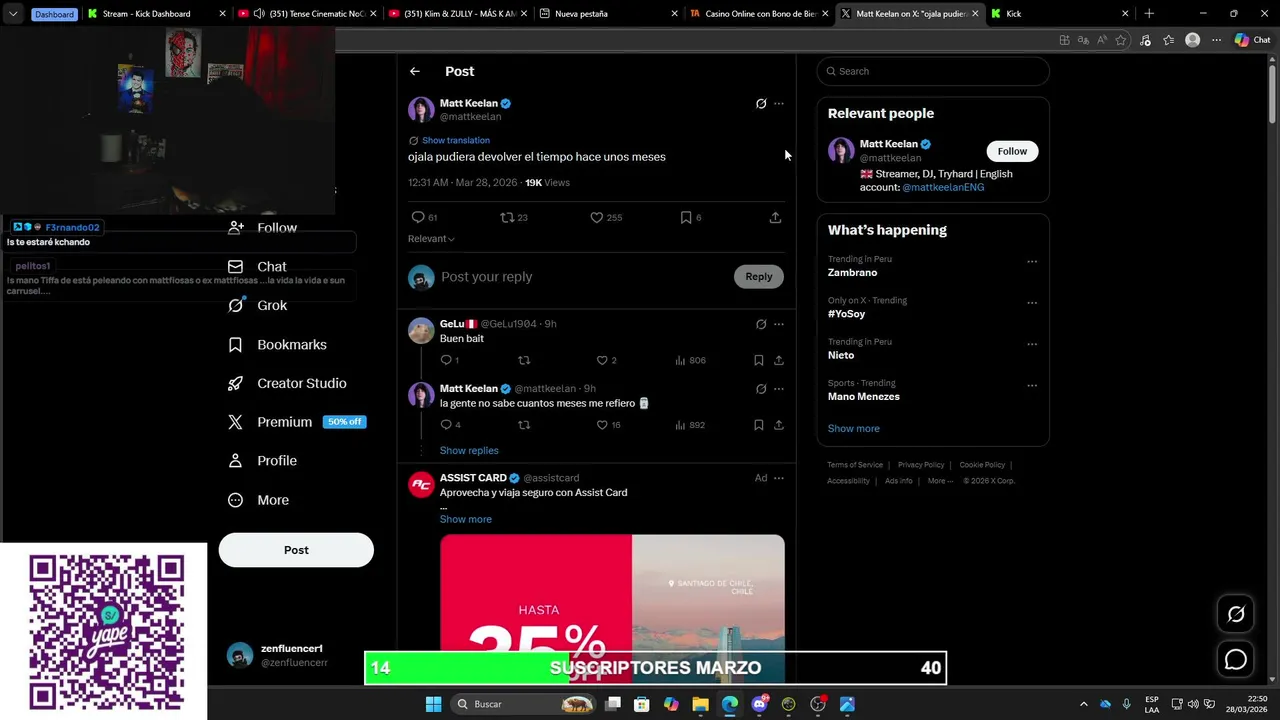Reply to Matt Keelan's comment with 4 replies
The image size is (1280, 720).
click(x=450, y=425)
